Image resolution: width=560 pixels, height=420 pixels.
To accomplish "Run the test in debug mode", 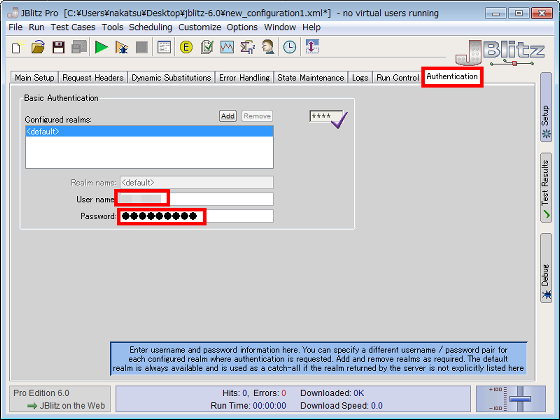I will click(122, 47).
